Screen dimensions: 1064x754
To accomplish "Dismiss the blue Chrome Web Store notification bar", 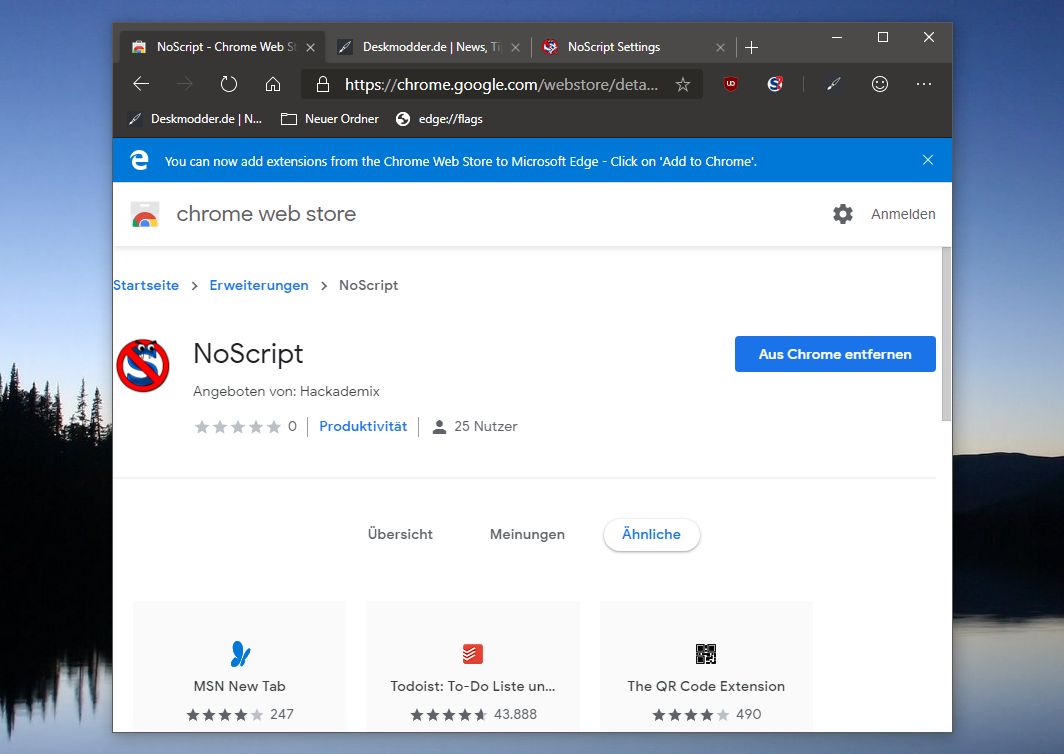I will [928, 160].
